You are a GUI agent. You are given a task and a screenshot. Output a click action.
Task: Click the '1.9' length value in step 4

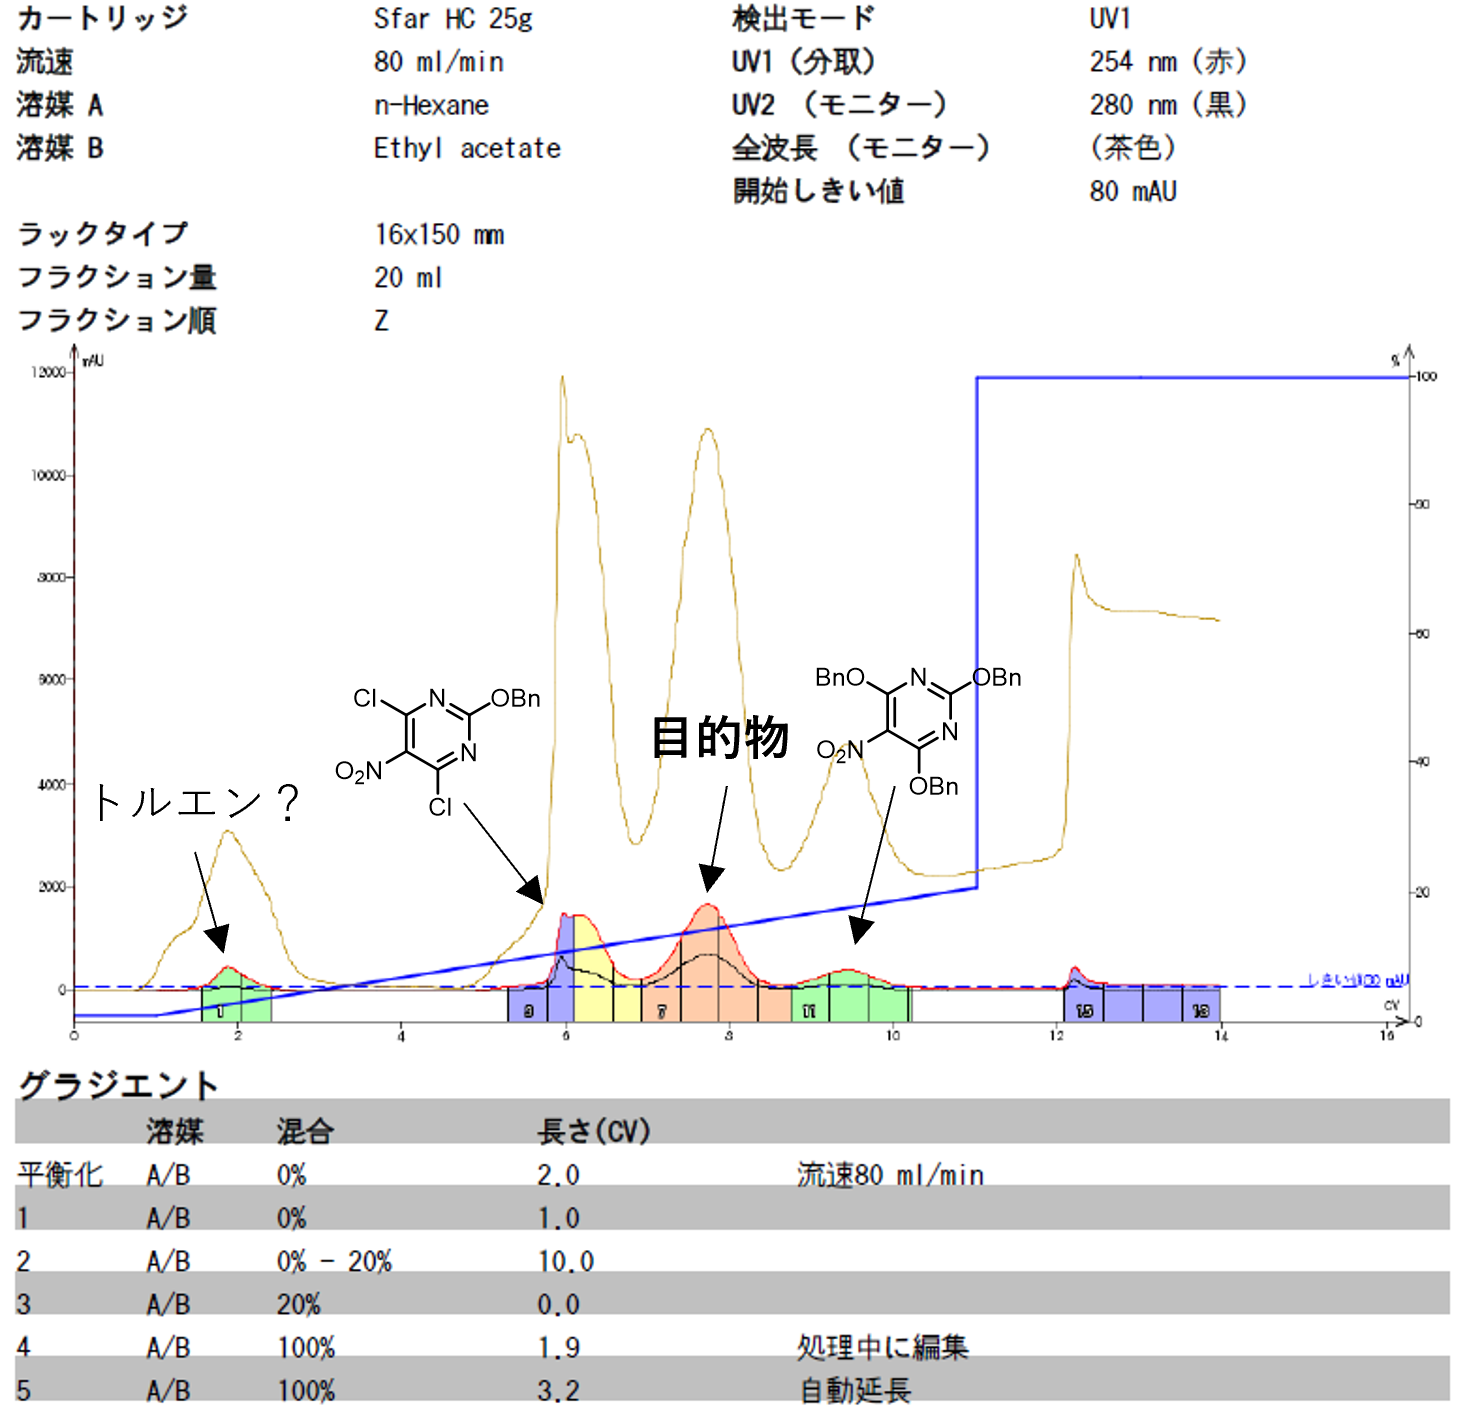pyautogui.click(x=558, y=1347)
